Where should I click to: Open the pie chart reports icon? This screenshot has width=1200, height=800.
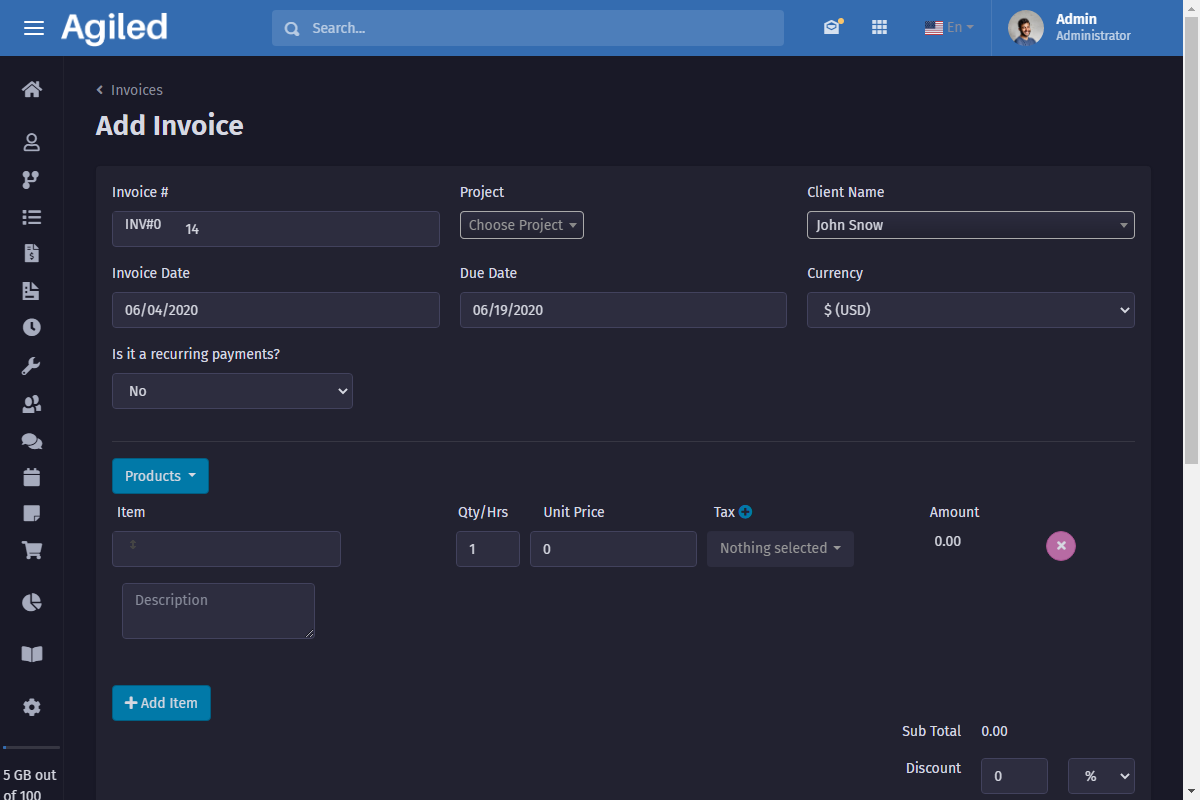[x=32, y=602]
